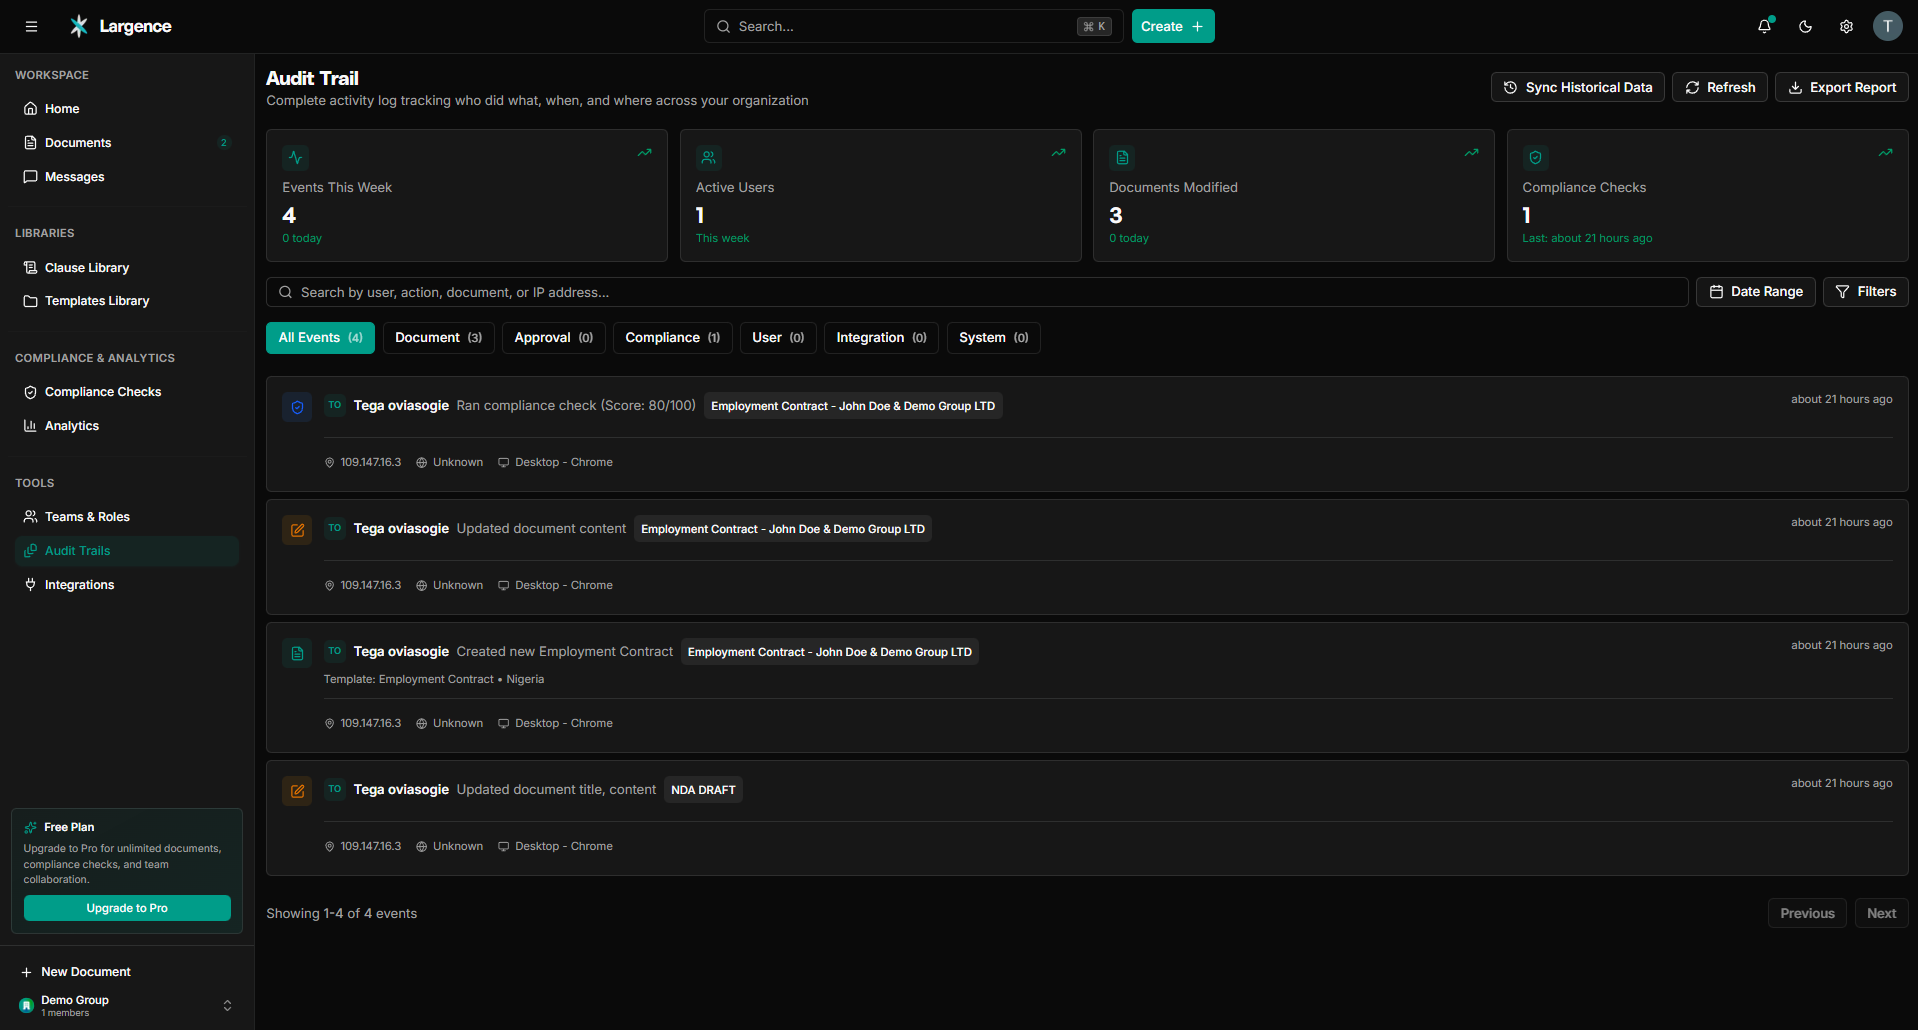Toggle dark mode moon icon
Viewport: 1918px width, 1030px height.
(x=1805, y=27)
